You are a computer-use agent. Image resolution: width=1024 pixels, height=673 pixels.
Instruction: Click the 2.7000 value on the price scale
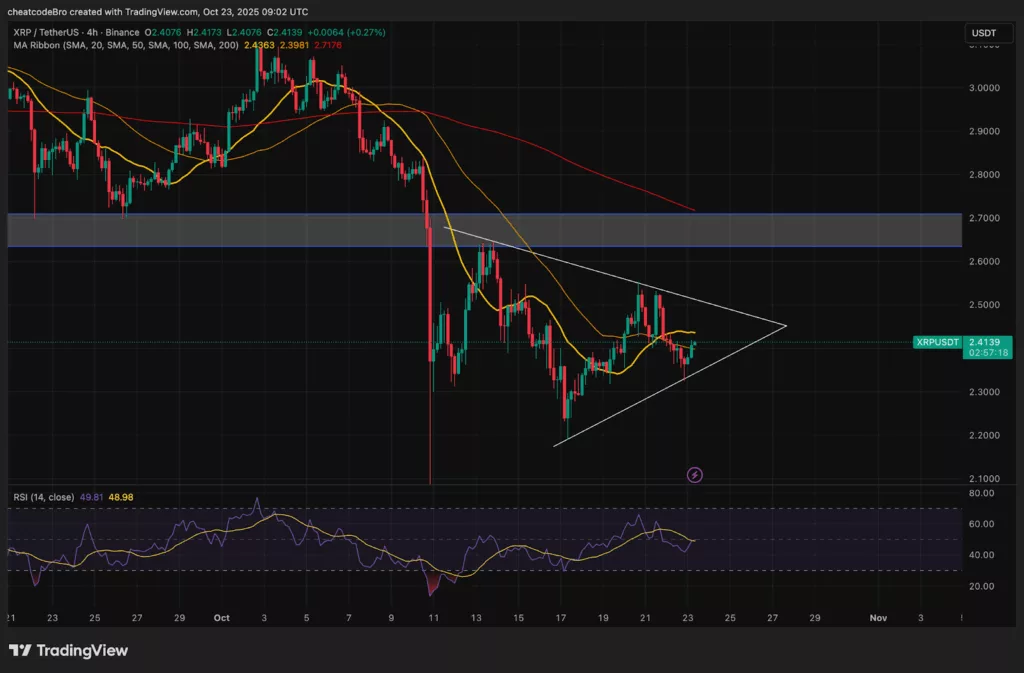pyautogui.click(x=987, y=219)
